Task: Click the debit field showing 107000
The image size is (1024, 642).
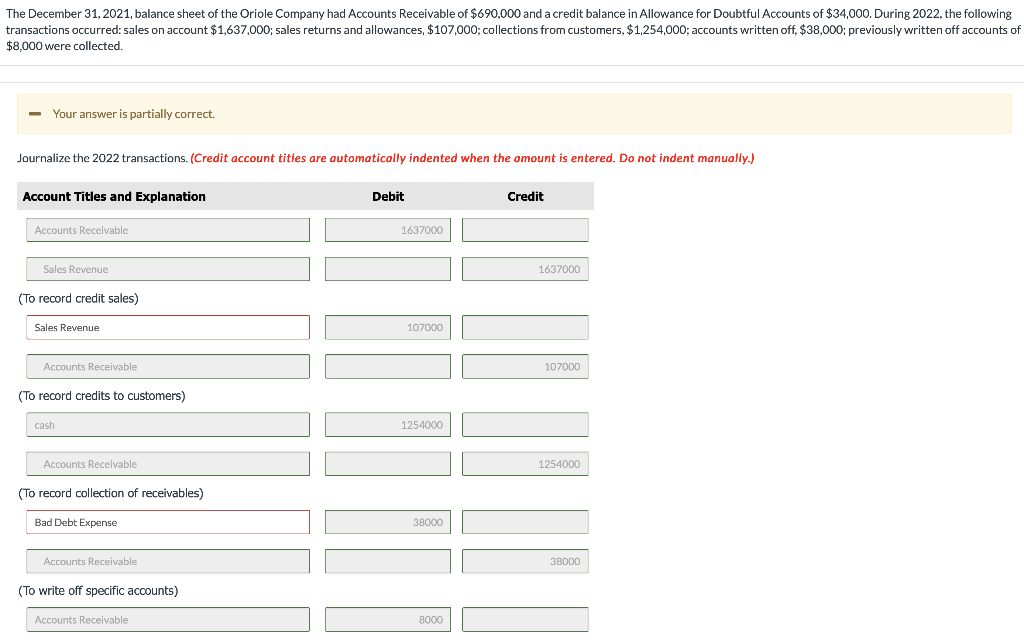Action: [388, 327]
